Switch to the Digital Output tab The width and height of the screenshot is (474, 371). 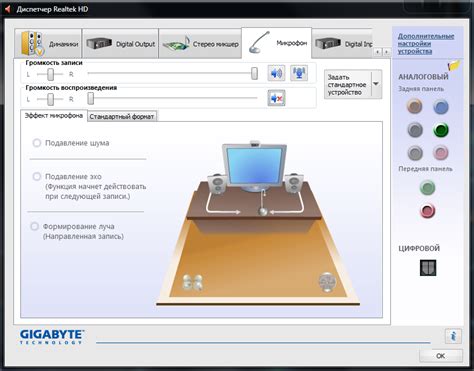[120, 44]
